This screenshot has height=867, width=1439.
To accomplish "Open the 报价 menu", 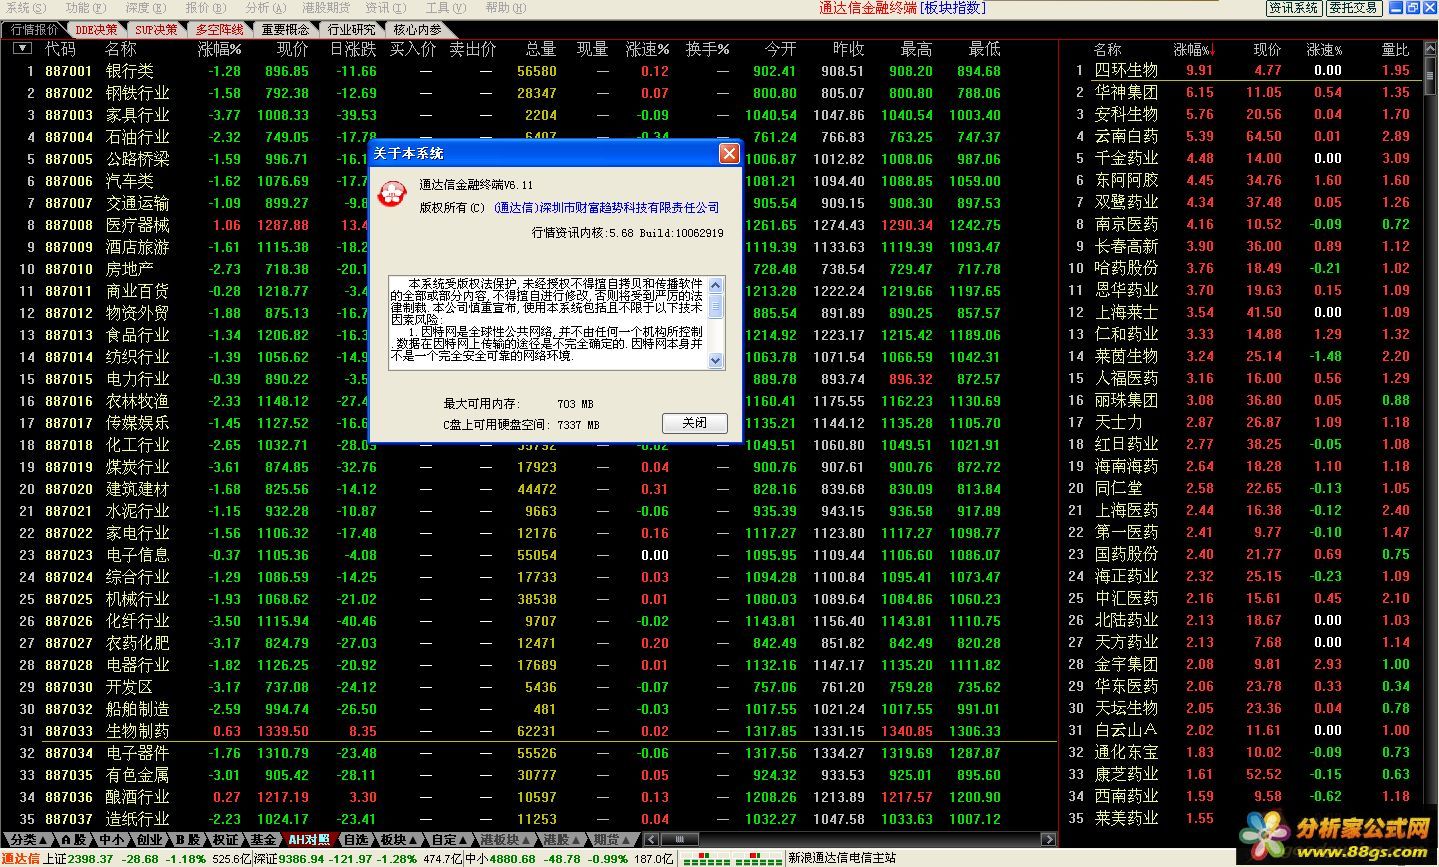I will coord(204,7).
